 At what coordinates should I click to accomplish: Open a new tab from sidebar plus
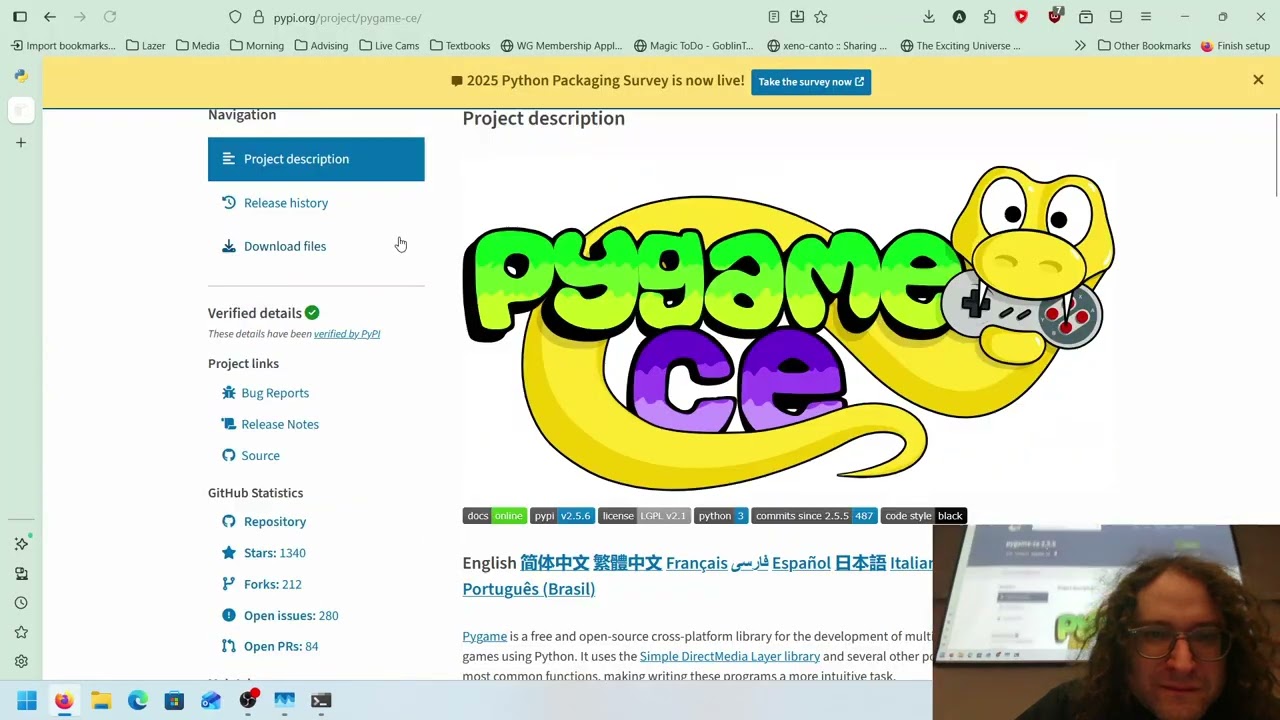pos(21,143)
